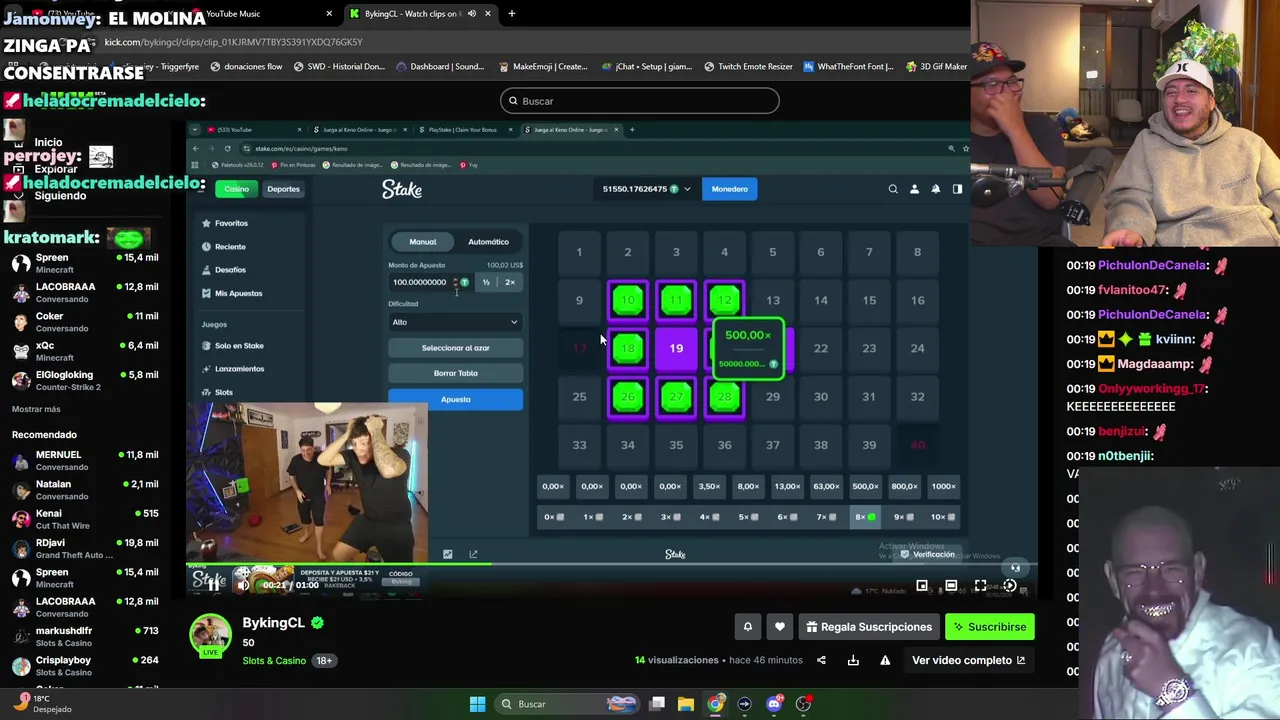Image resolution: width=1280 pixels, height=720 pixels.
Task: Select the Deportes tab in Stake
Action: (x=283, y=189)
